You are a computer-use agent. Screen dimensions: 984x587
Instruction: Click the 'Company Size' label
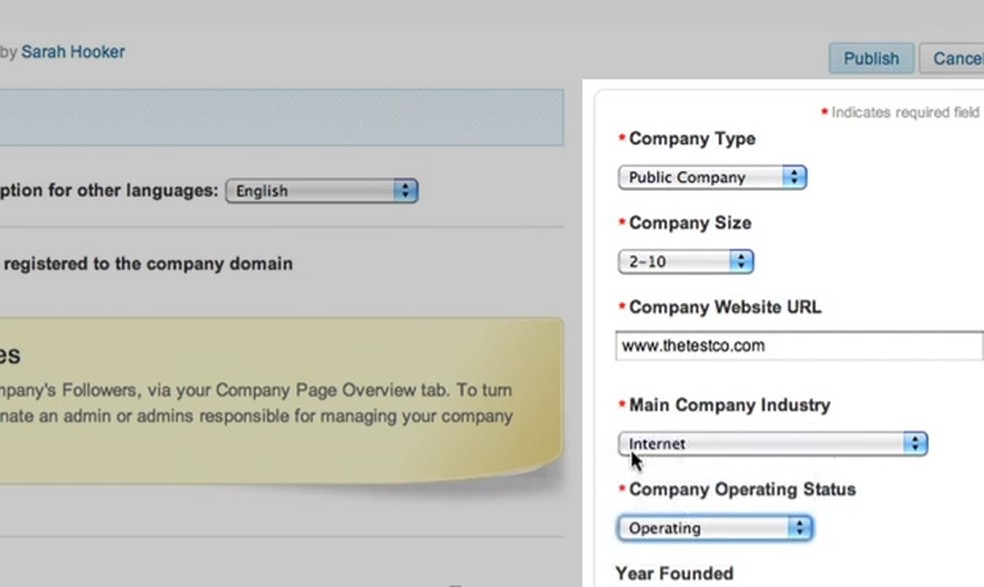[x=690, y=223]
